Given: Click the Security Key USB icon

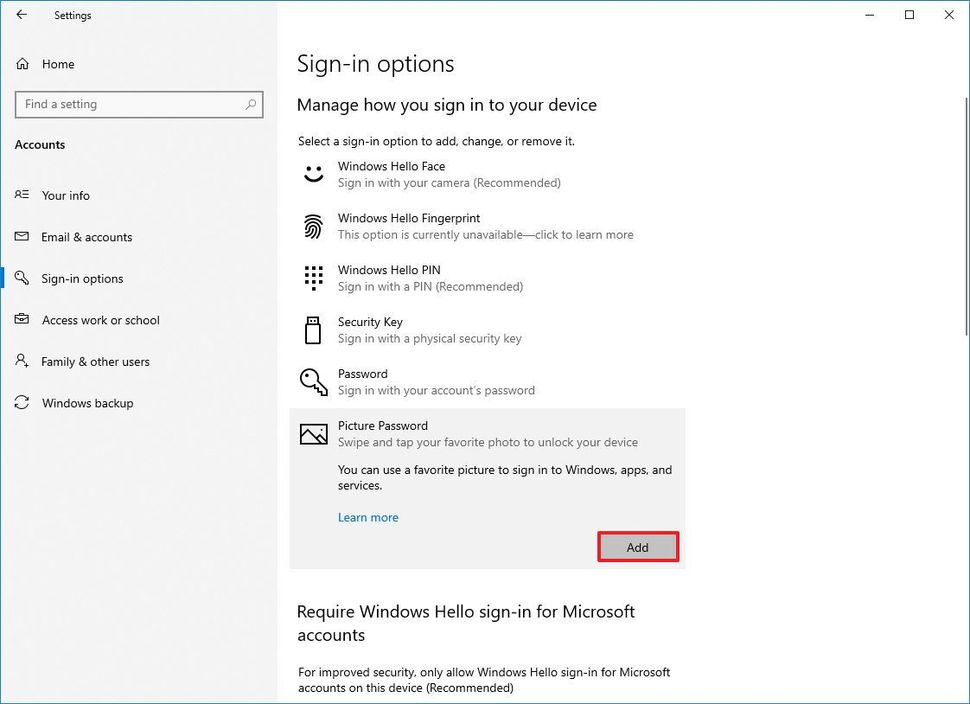Looking at the screenshot, I should [x=314, y=330].
